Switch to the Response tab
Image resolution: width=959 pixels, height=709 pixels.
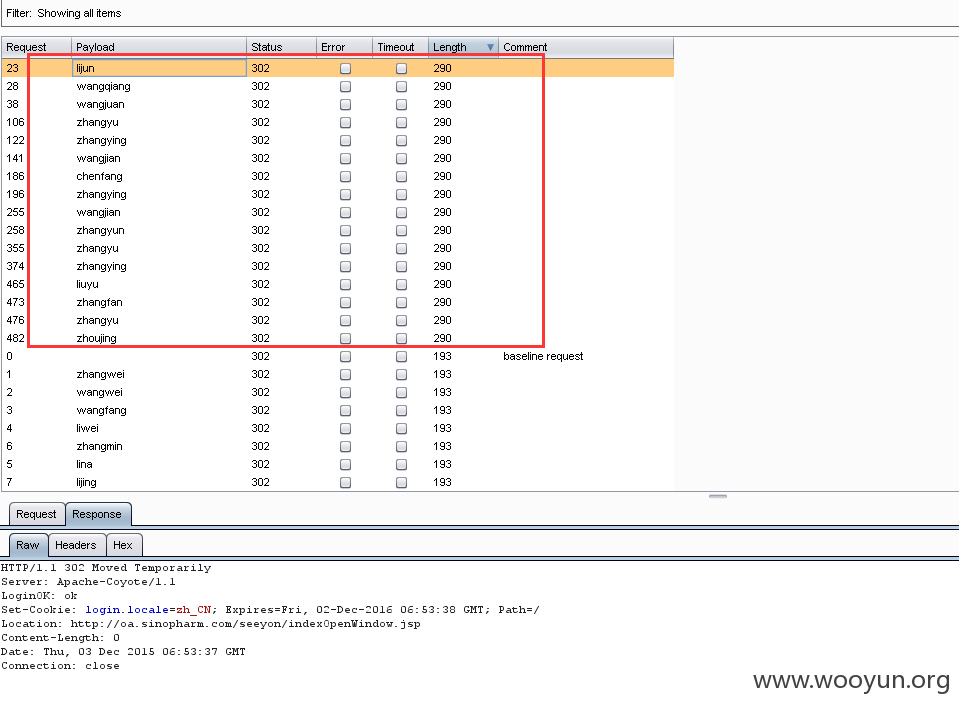[x=97, y=514]
